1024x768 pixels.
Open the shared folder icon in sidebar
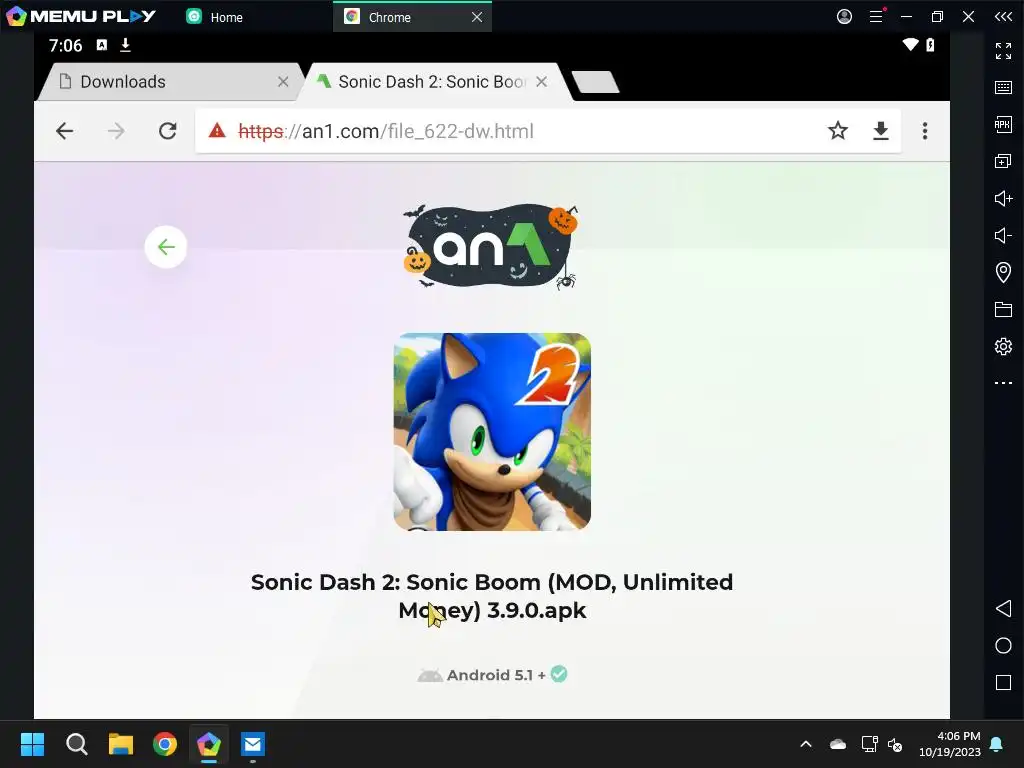point(1003,309)
